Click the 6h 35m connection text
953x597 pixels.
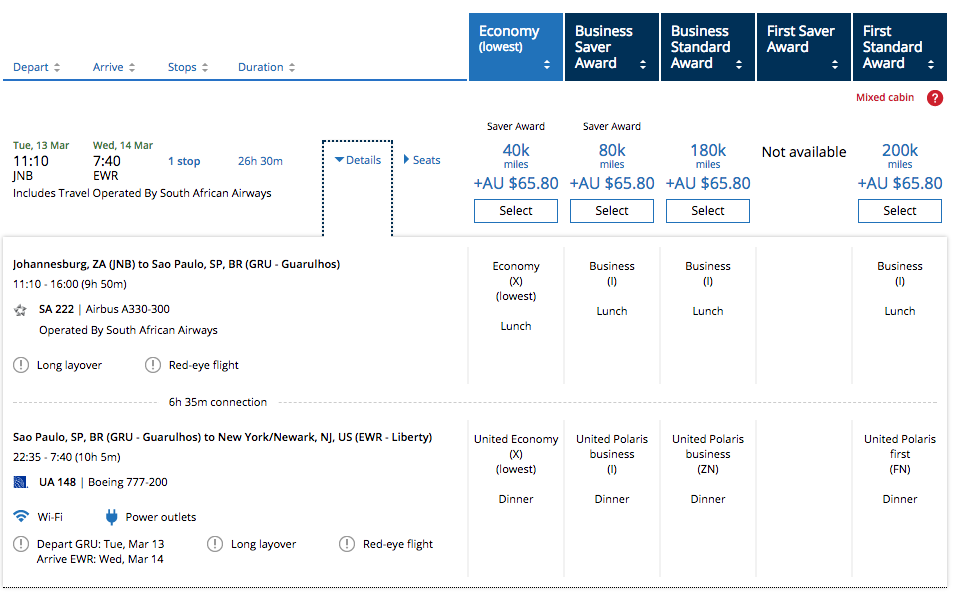pos(218,402)
